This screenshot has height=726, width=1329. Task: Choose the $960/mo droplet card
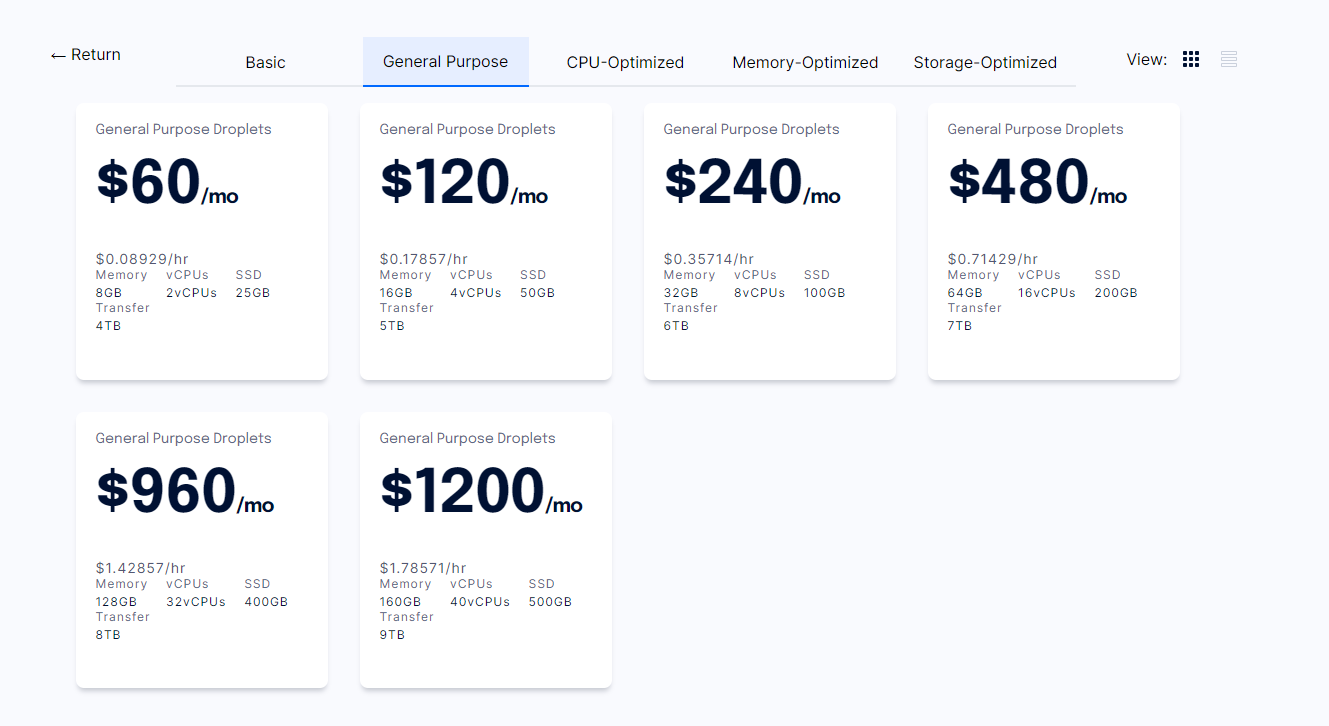[202, 550]
